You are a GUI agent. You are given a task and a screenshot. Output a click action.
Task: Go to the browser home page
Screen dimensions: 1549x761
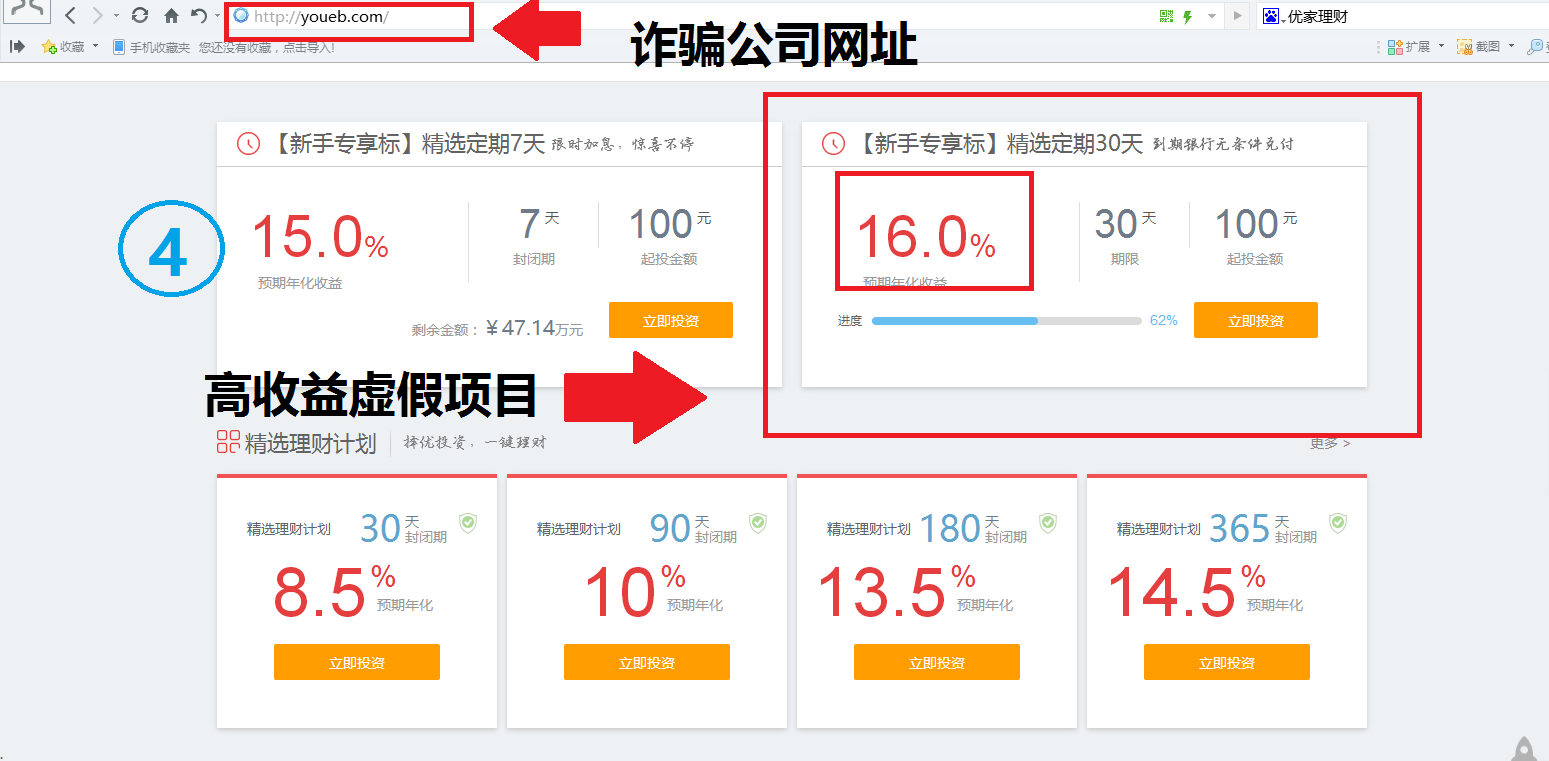point(171,16)
